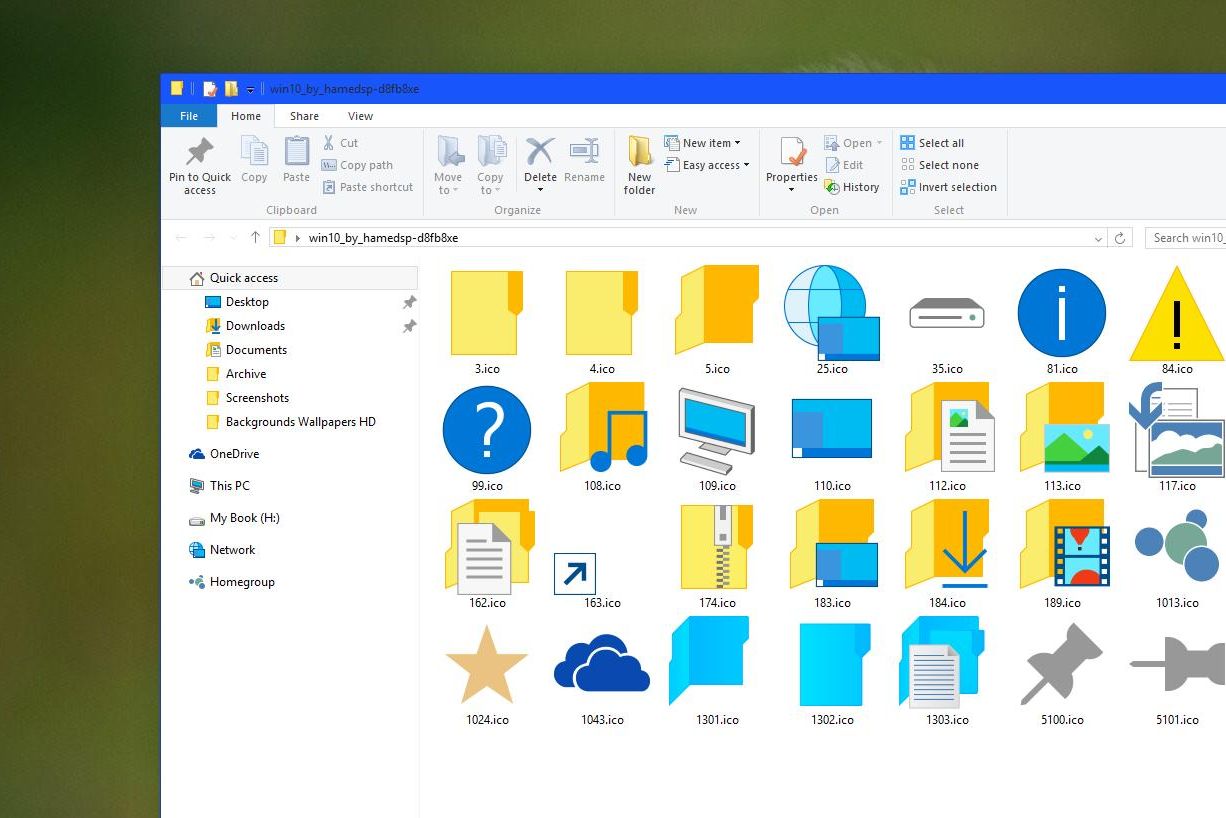Open the question mark icon file 99.ico
The image size is (1226, 818).
click(487, 428)
